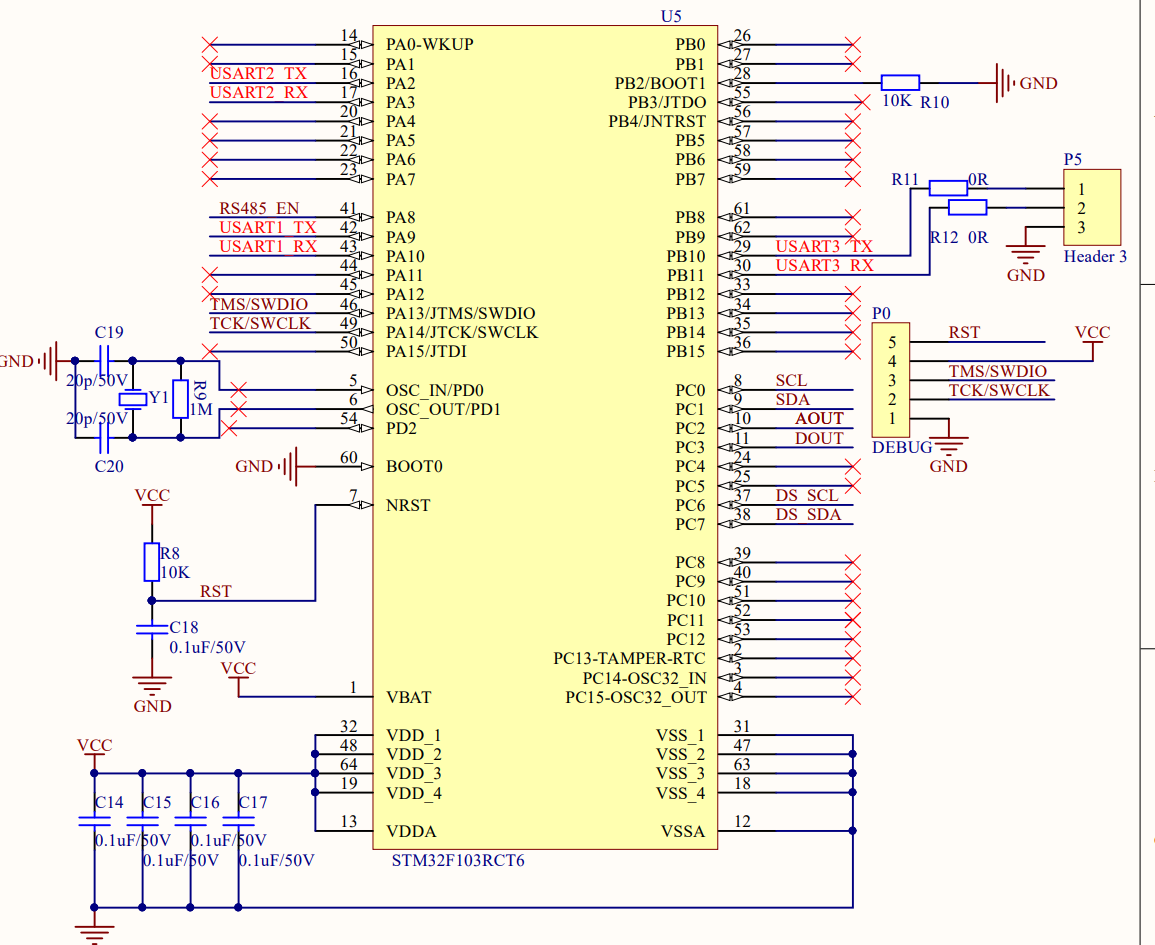Select the R8 10K pull-up resistor
The height and width of the screenshot is (945, 1155).
point(152,562)
